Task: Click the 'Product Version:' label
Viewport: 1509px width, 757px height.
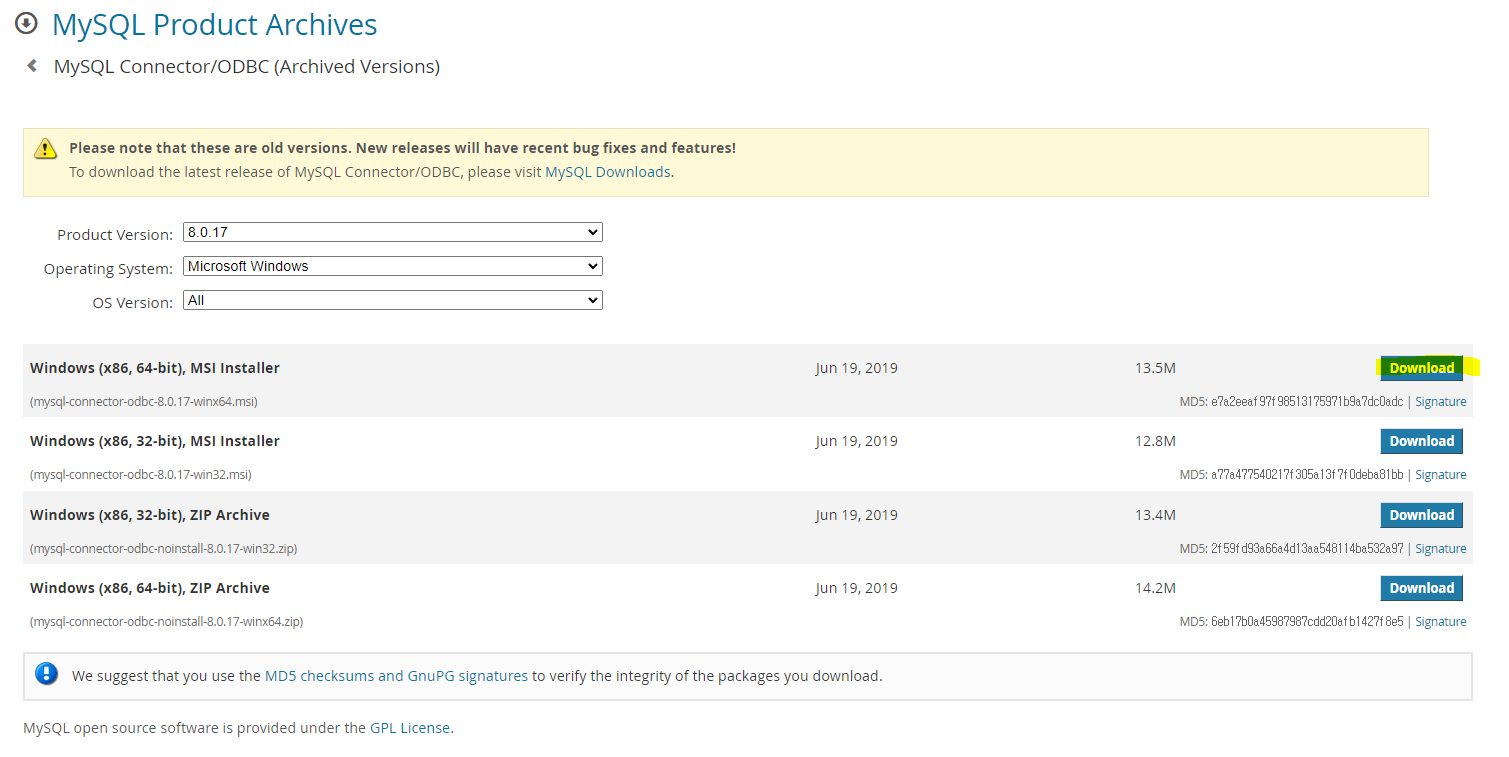Action: pos(115,235)
